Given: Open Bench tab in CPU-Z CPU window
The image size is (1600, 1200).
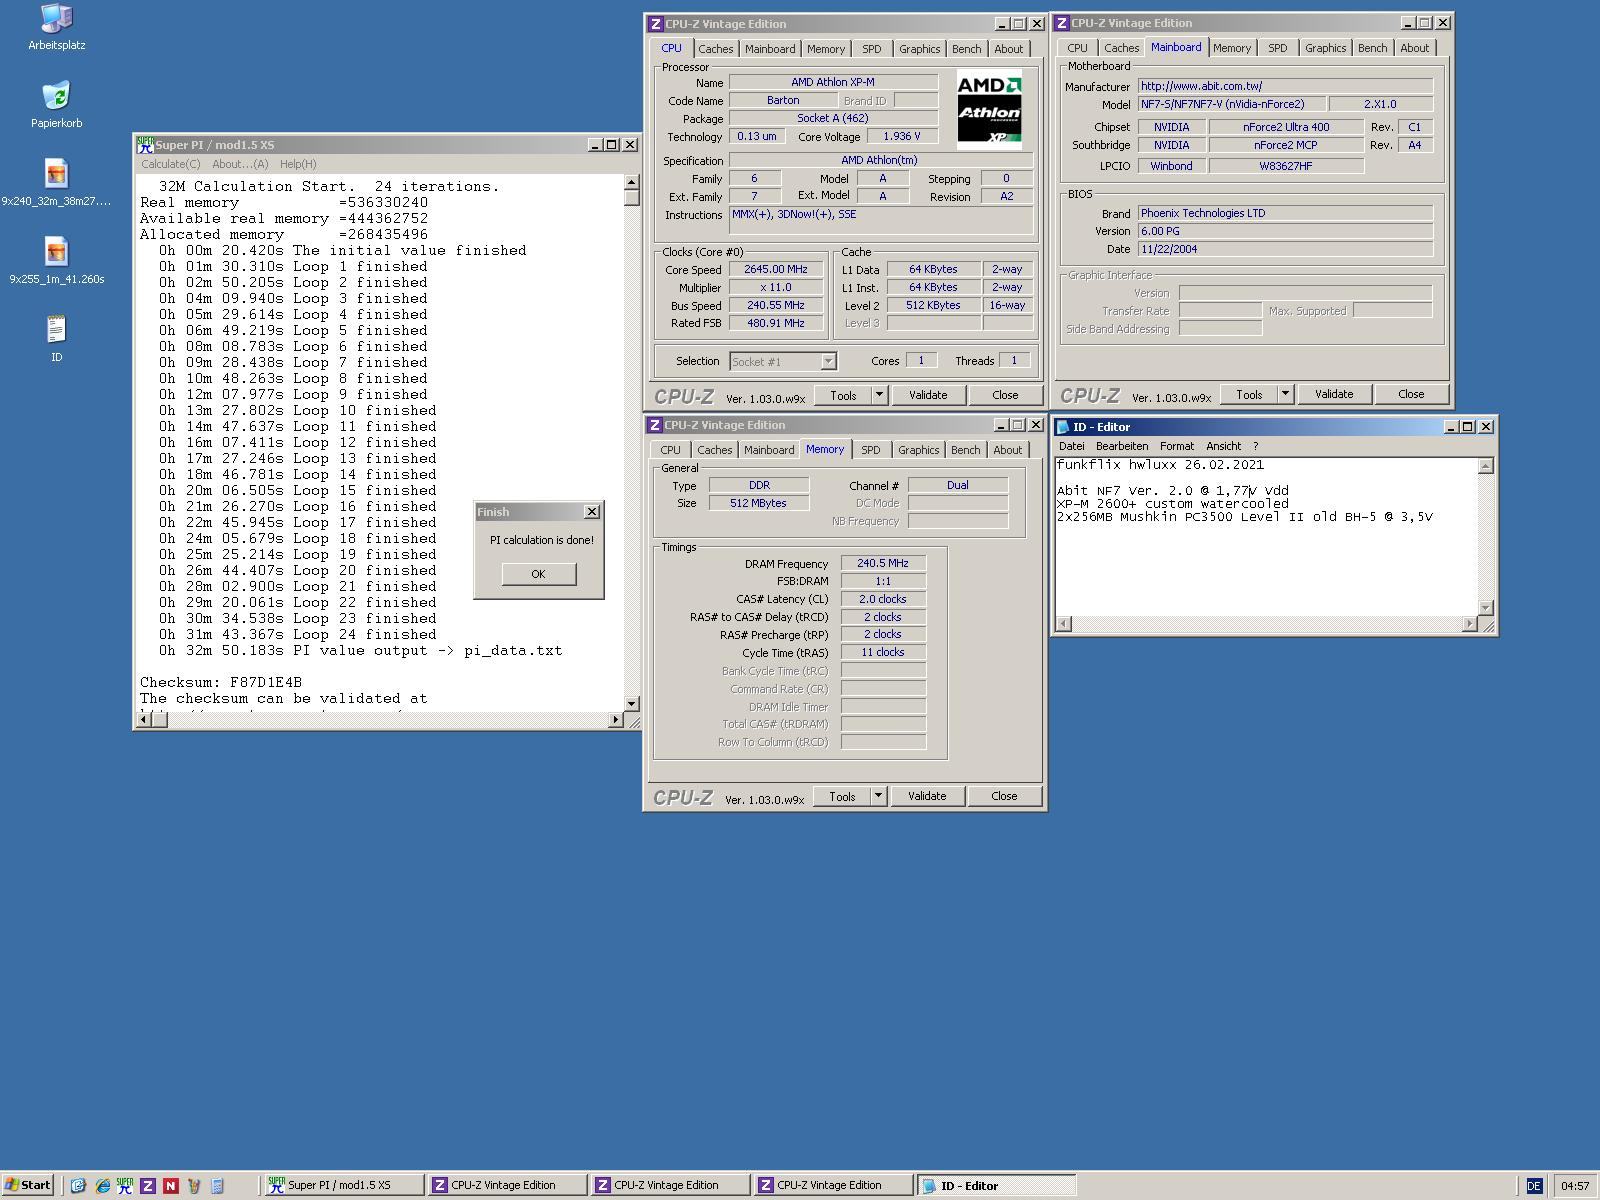Looking at the screenshot, I should click(966, 49).
